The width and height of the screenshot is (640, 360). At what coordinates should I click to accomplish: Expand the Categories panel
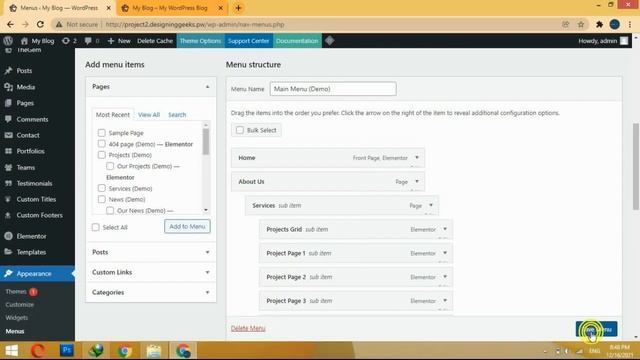click(x=207, y=292)
